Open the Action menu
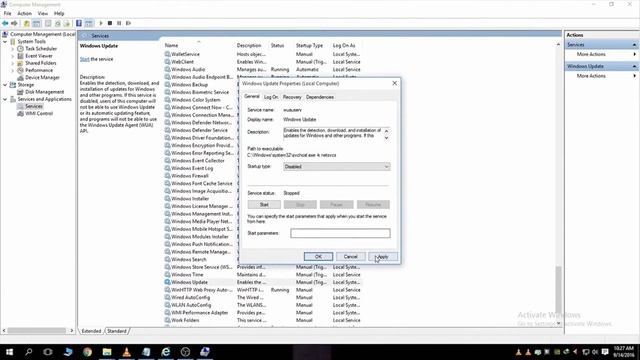Image resolution: width=640 pixels, height=360 pixels. click(x=24, y=13)
